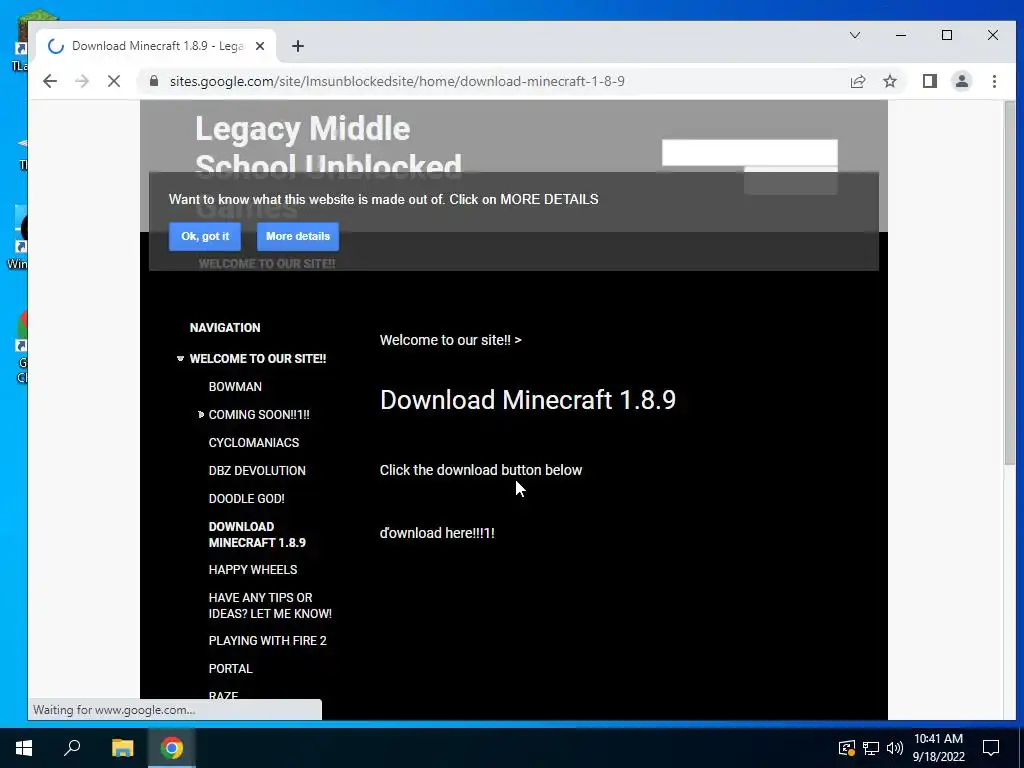Click the address bar URL
The width and height of the screenshot is (1024, 768).
(x=397, y=81)
